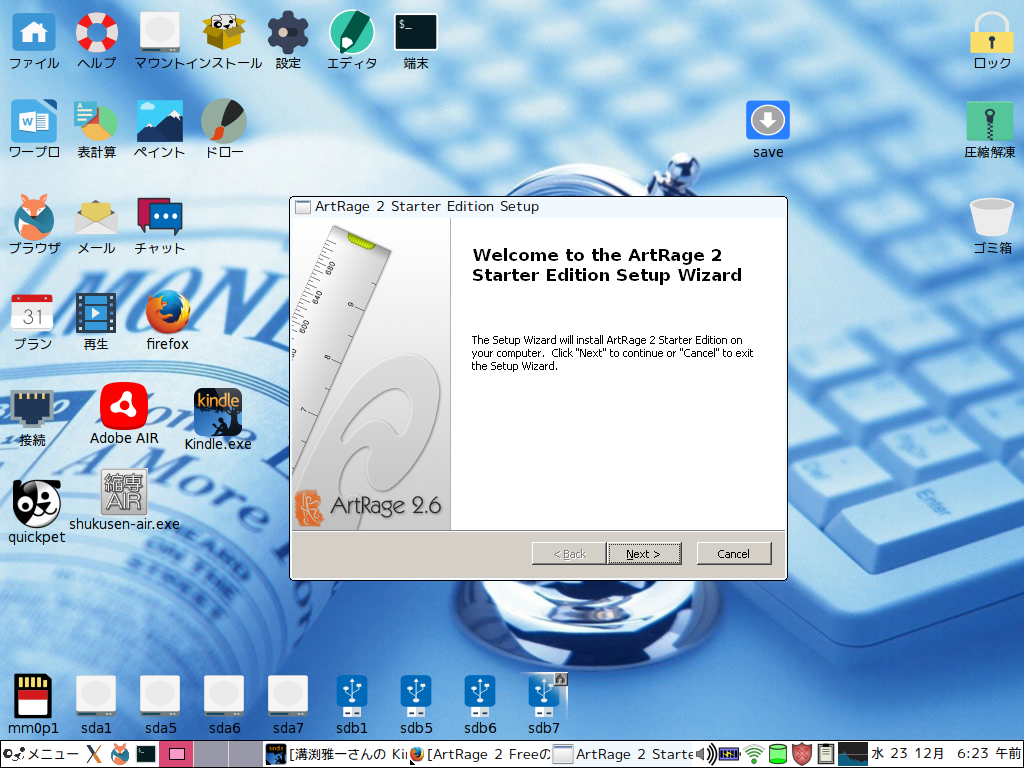1024x768 pixels.
Task: Click the disabled Back button
Action: (x=569, y=553)
